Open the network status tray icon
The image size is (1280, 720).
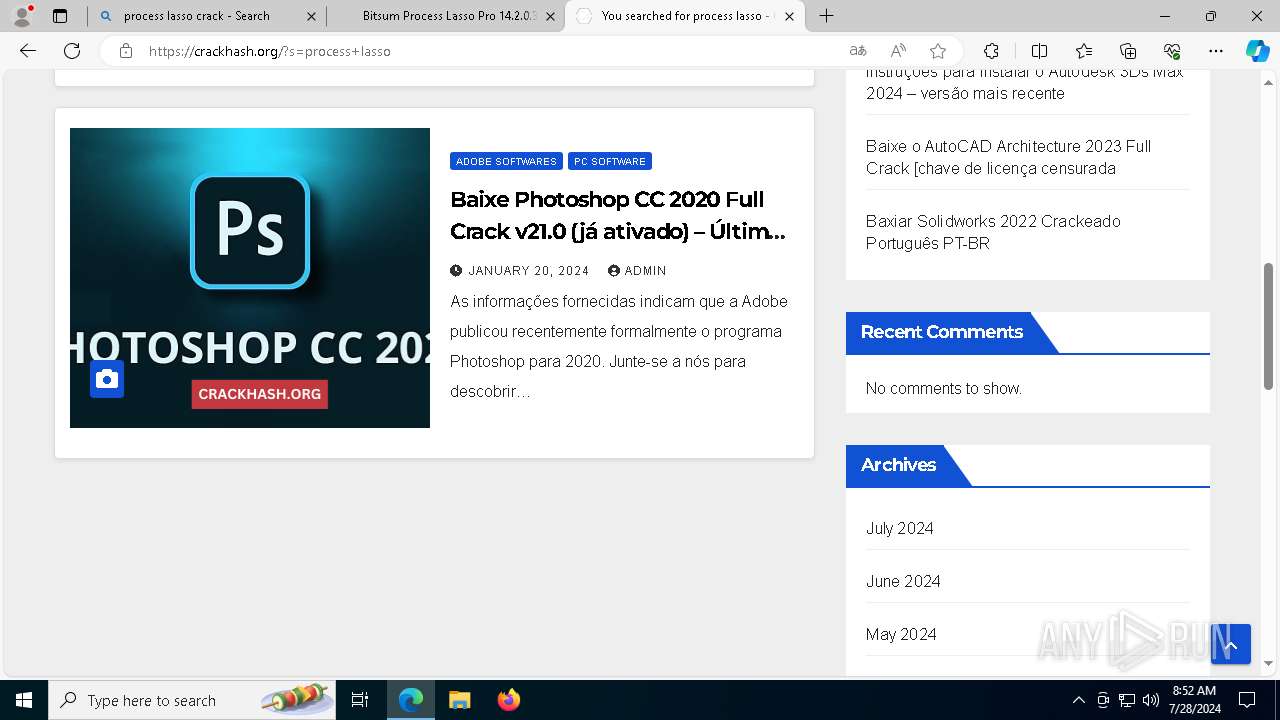pos(1127,700)
